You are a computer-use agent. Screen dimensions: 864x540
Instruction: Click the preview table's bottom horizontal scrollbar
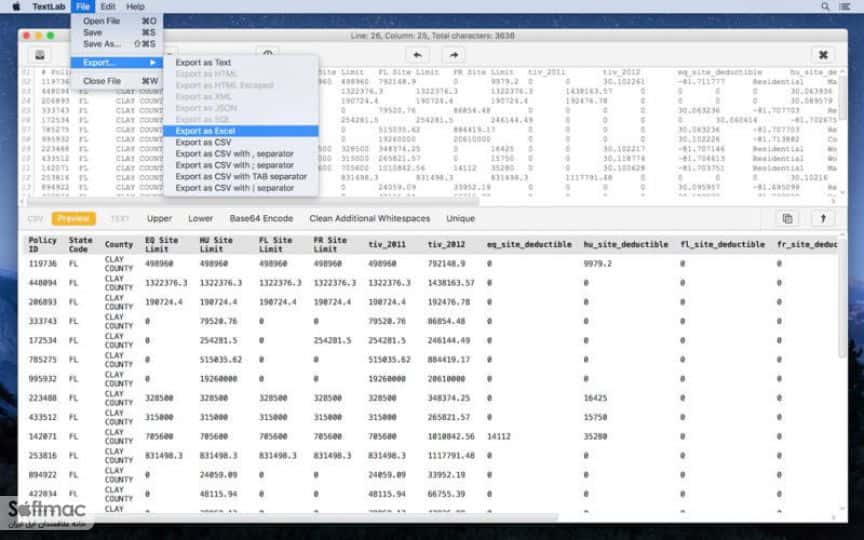[291, 517]
